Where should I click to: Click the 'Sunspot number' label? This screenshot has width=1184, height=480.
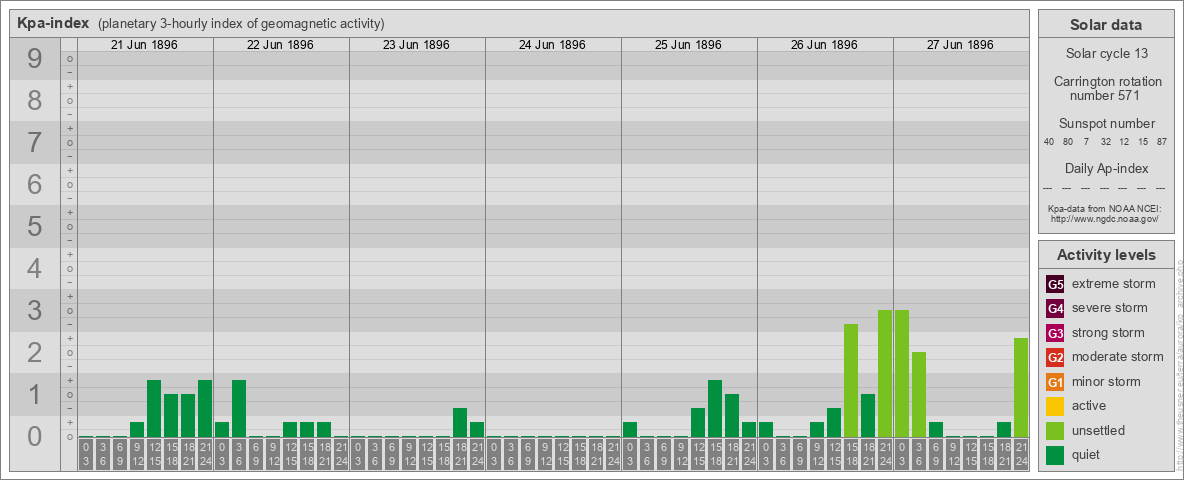click(1106, 124)
